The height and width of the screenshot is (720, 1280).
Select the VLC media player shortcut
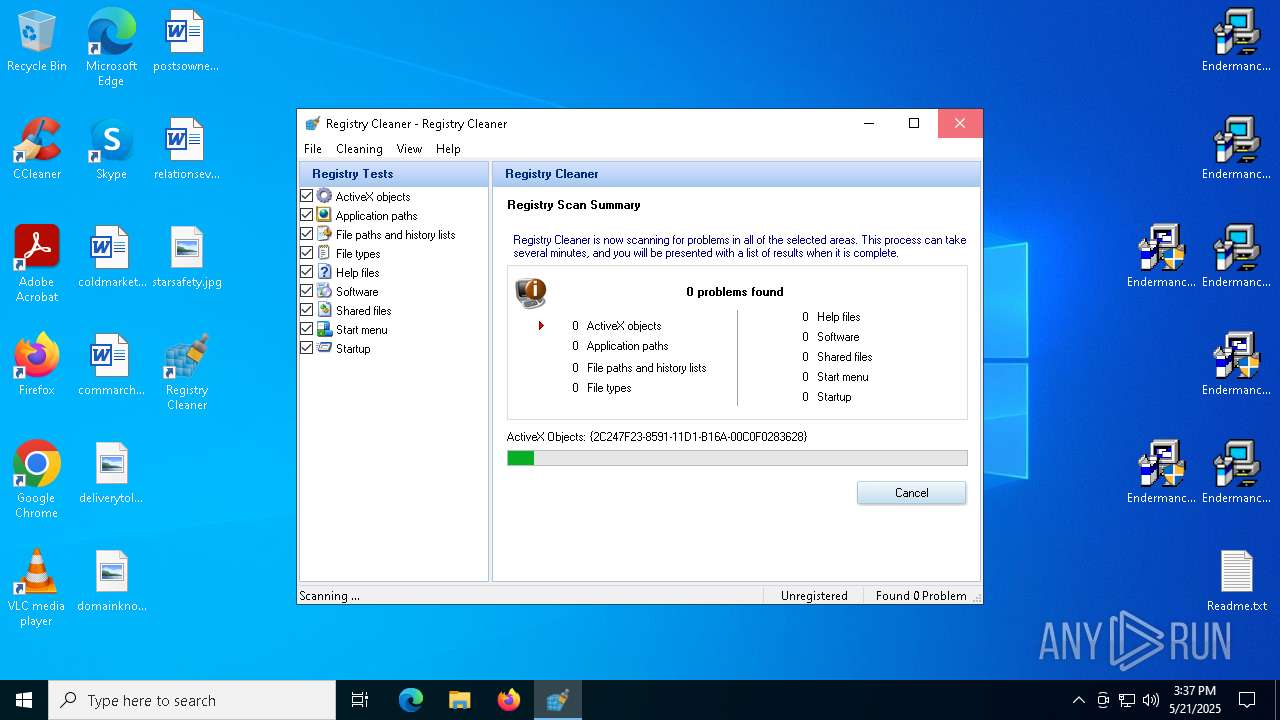tap(37, 588)
